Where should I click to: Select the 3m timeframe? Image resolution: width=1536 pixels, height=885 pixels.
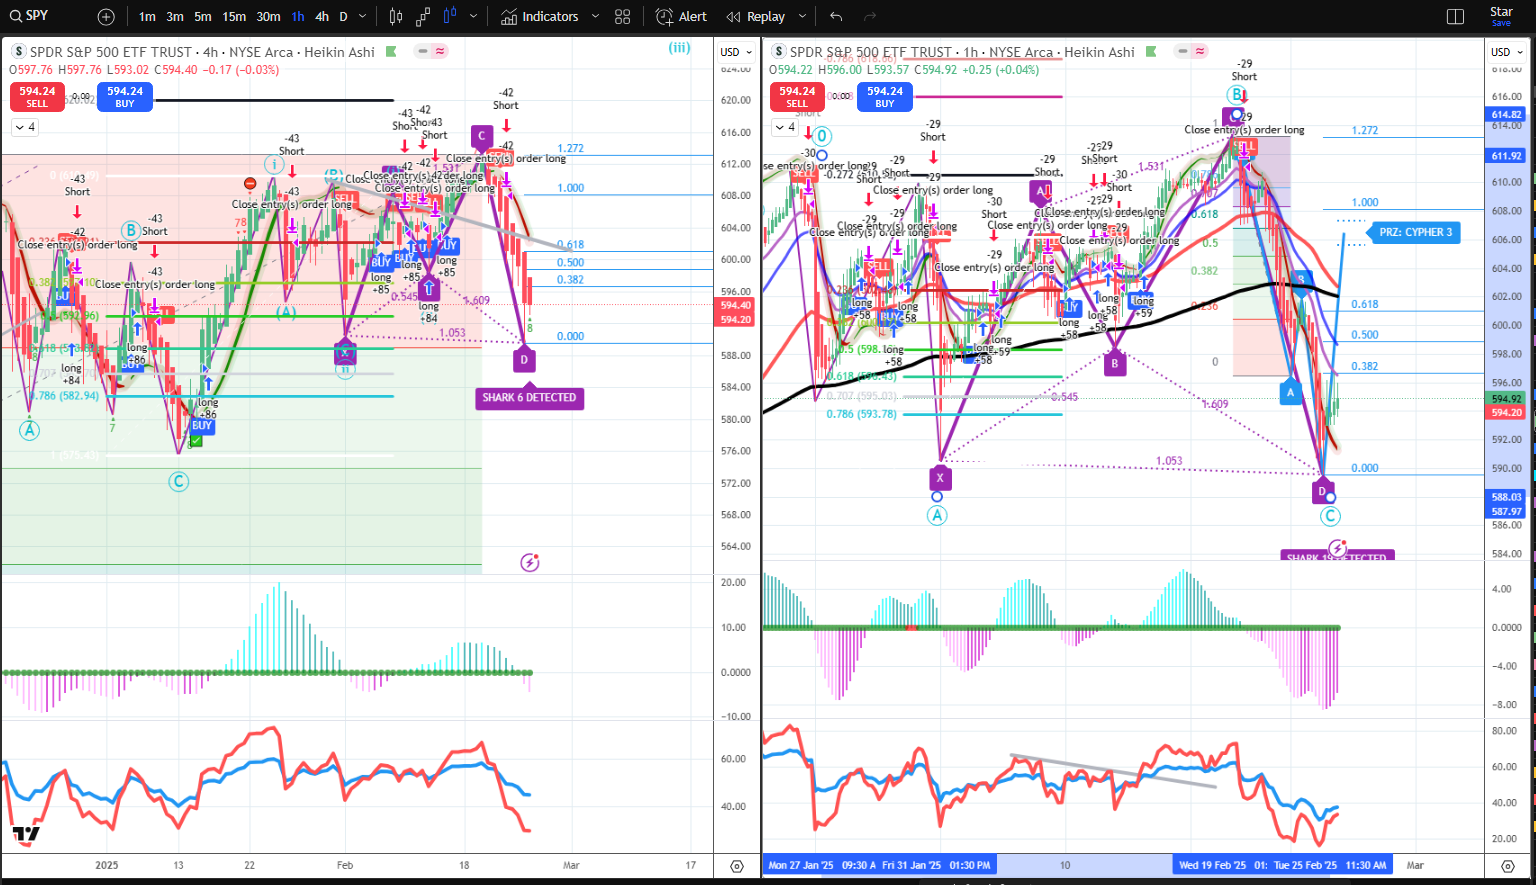pos(175,17)
